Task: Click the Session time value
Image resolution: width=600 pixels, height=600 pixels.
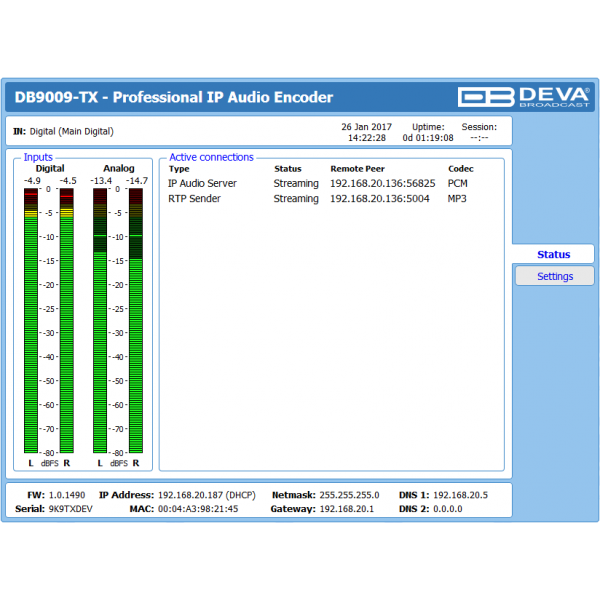Action: (x=479, y=138)
